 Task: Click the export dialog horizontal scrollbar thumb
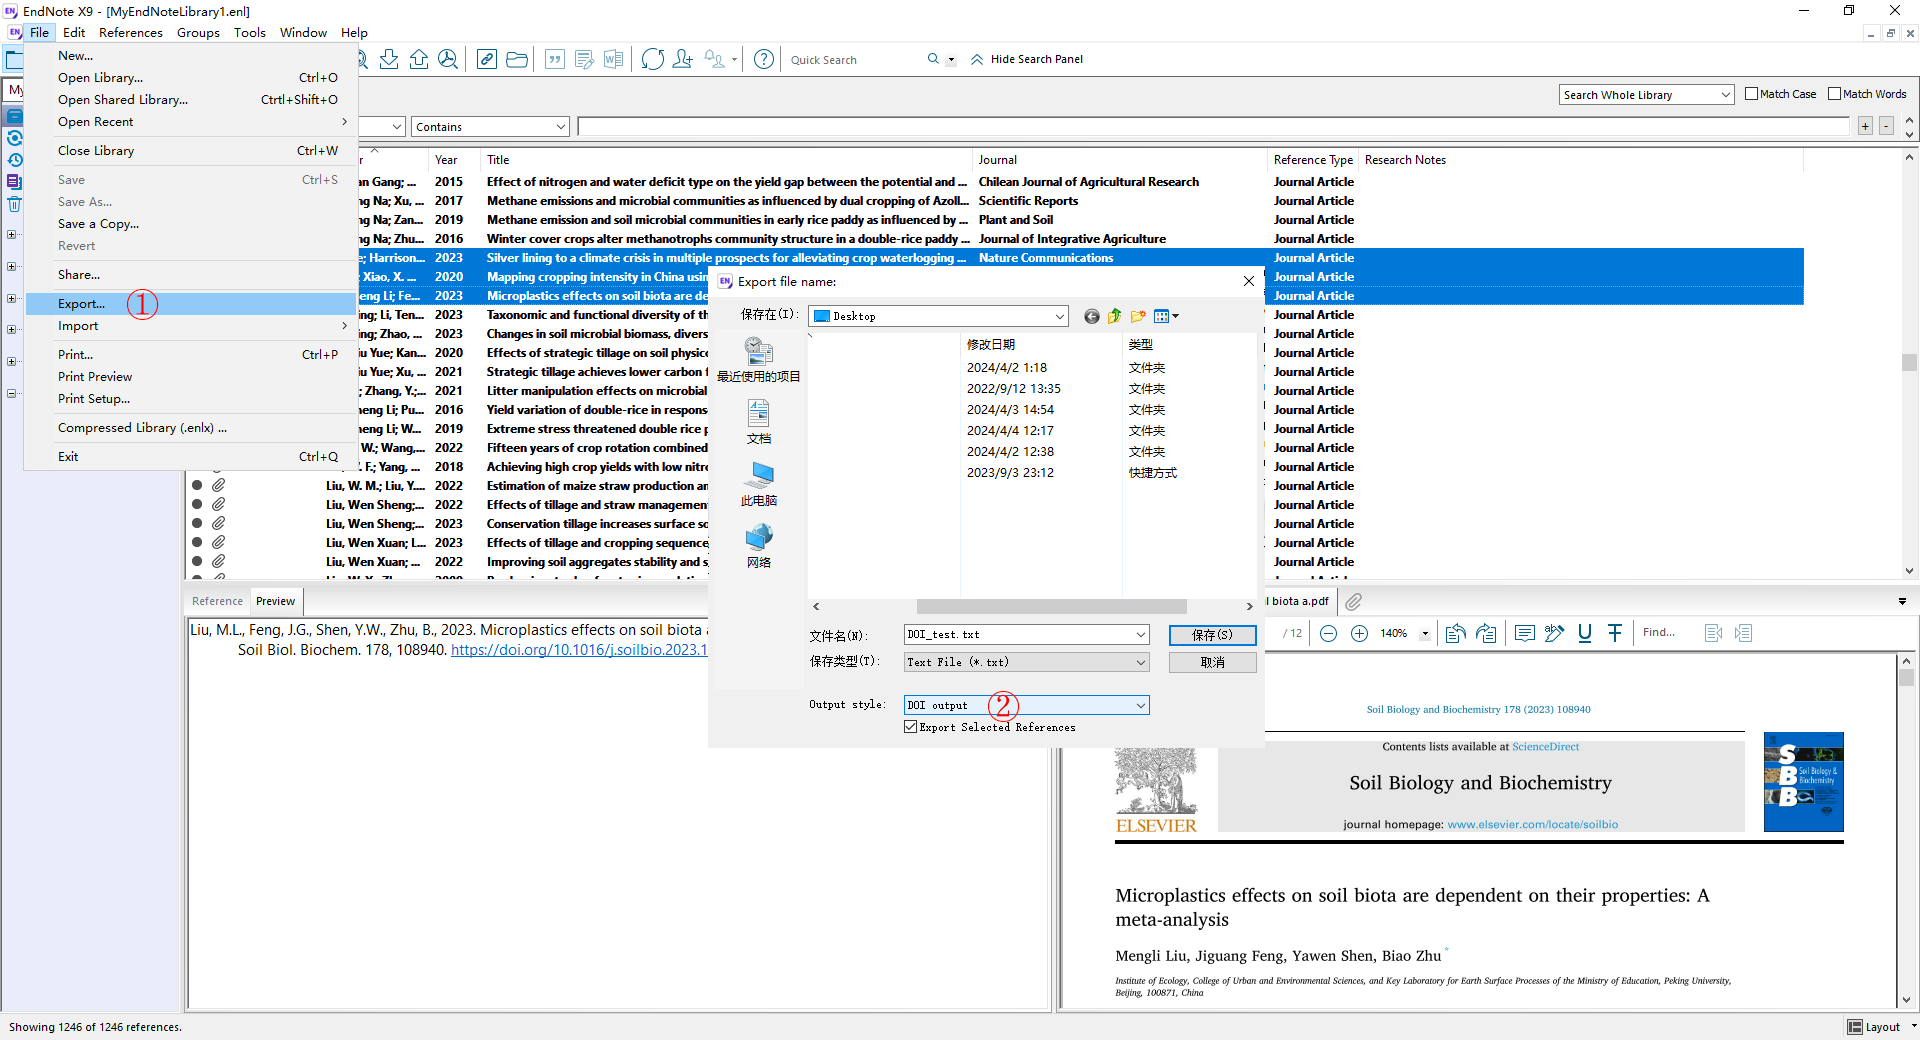pyautogui.click(x=1052, y=607)
